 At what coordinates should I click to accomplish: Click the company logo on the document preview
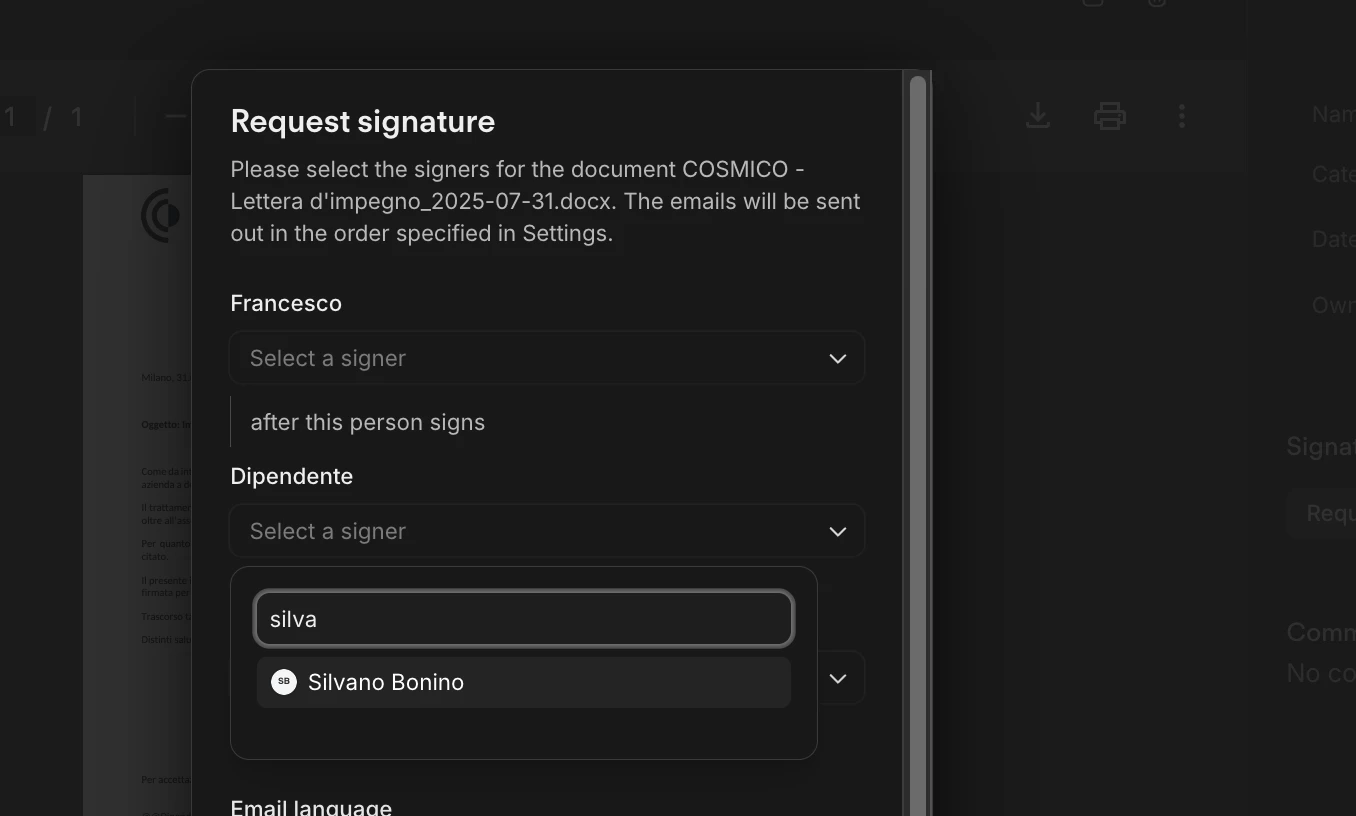[160, 215]
